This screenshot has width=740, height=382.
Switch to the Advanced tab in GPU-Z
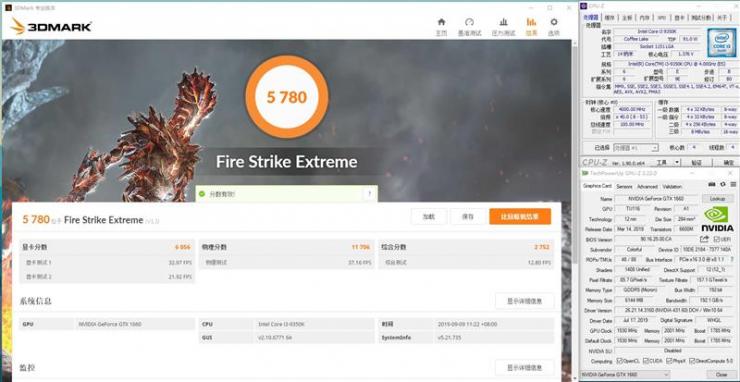[x=647, y=187]
